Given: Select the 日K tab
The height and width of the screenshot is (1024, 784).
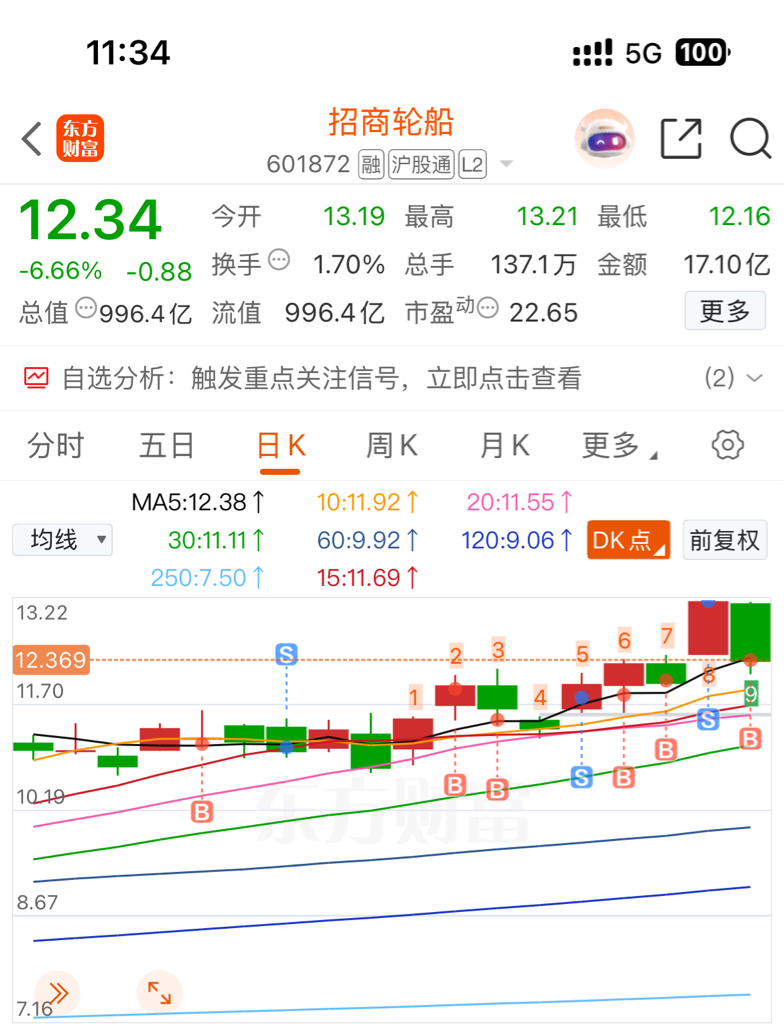Looking at the screenshot, I should (x=281, y=446).
